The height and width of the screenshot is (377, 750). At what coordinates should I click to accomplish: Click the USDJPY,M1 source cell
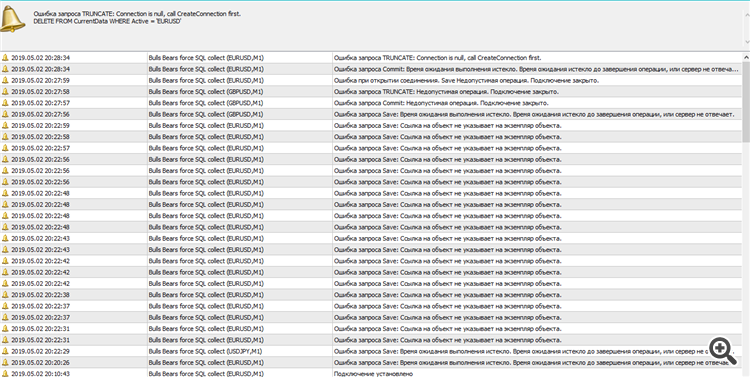(206, 351)
